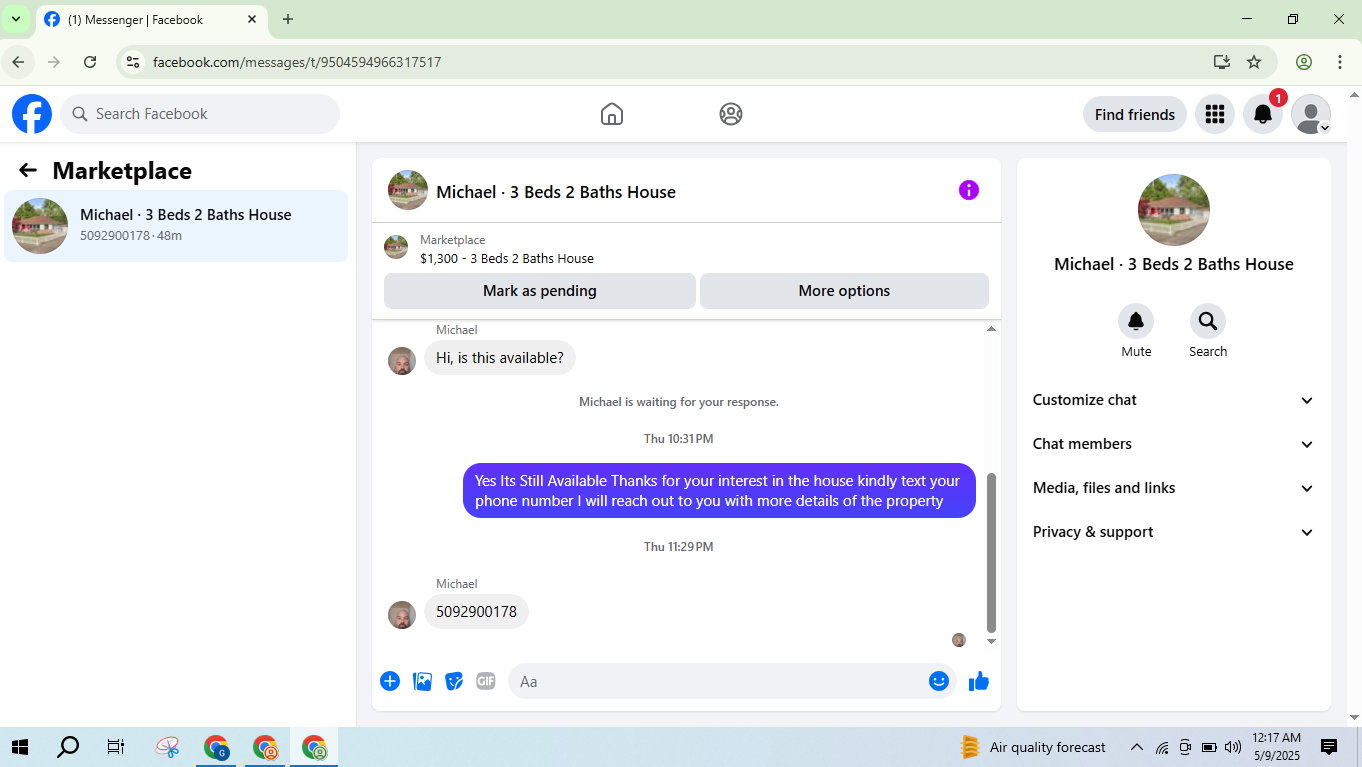
Task: Expand Privacy & support section
Action: [x=1174, y=532]
